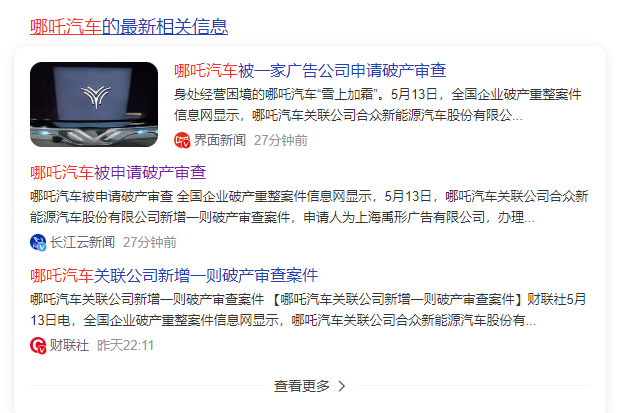Open headline 哪吒汽车关联公司新增一则破产审查案件

click(174, 275)
